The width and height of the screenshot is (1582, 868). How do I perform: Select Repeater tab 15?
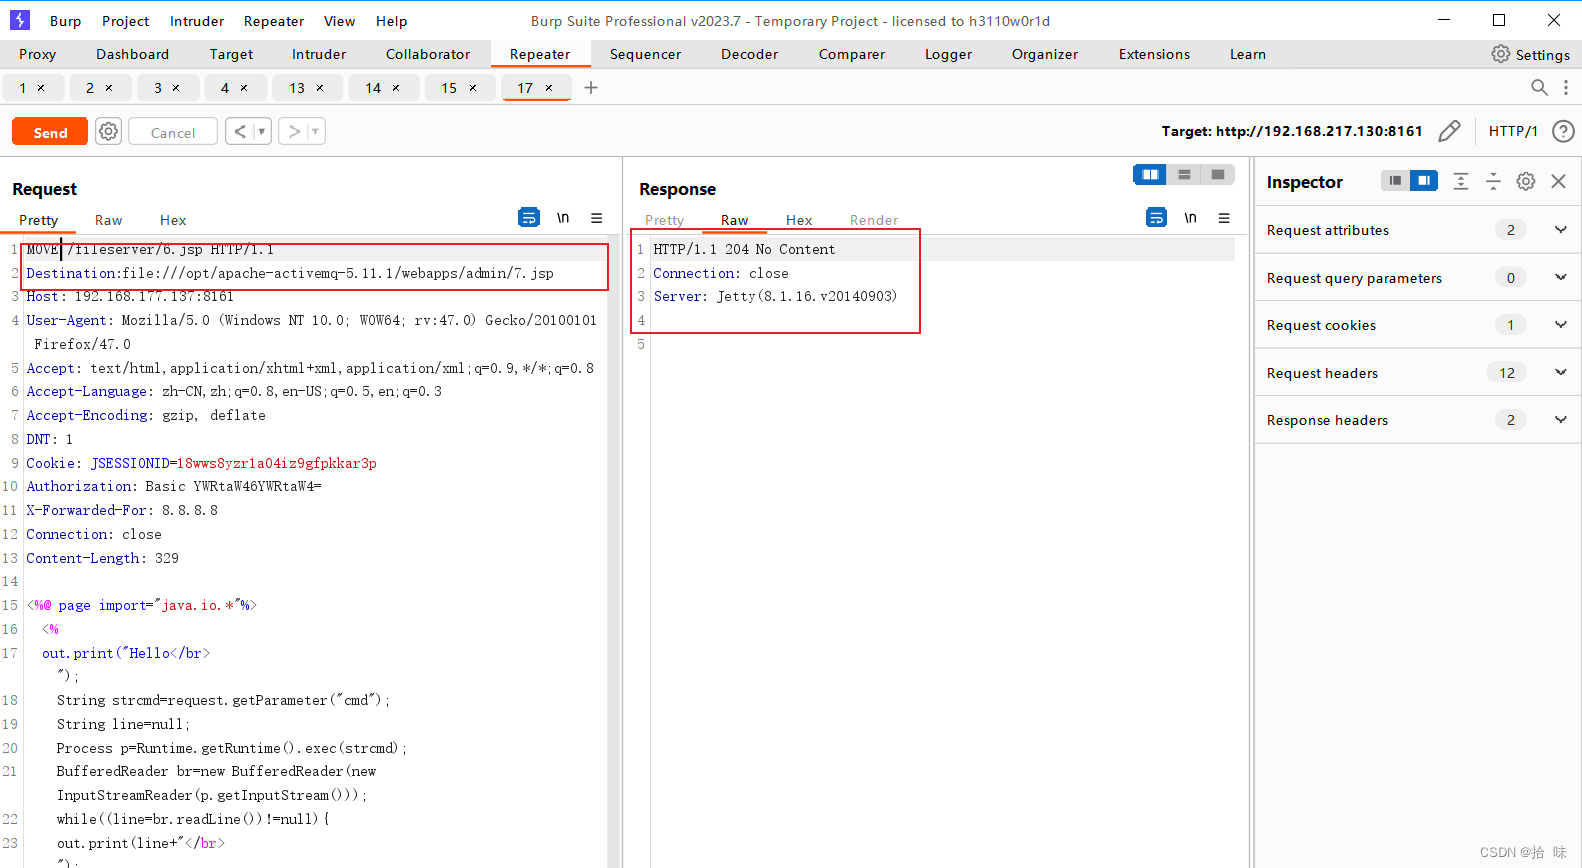click(x=449, y=88)
